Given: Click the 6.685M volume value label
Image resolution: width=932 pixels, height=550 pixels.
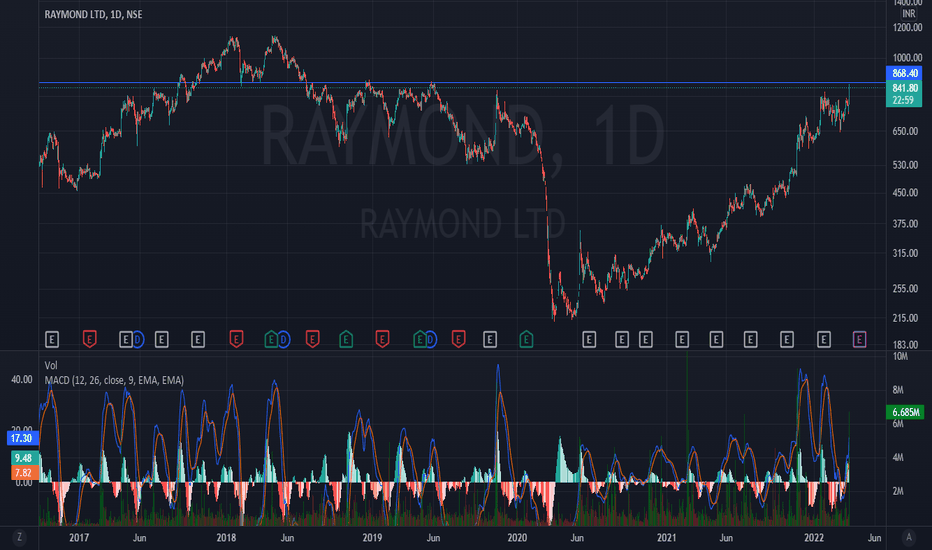Looking at the screenshot, I should pyautogui.click(x=905, y=412).
